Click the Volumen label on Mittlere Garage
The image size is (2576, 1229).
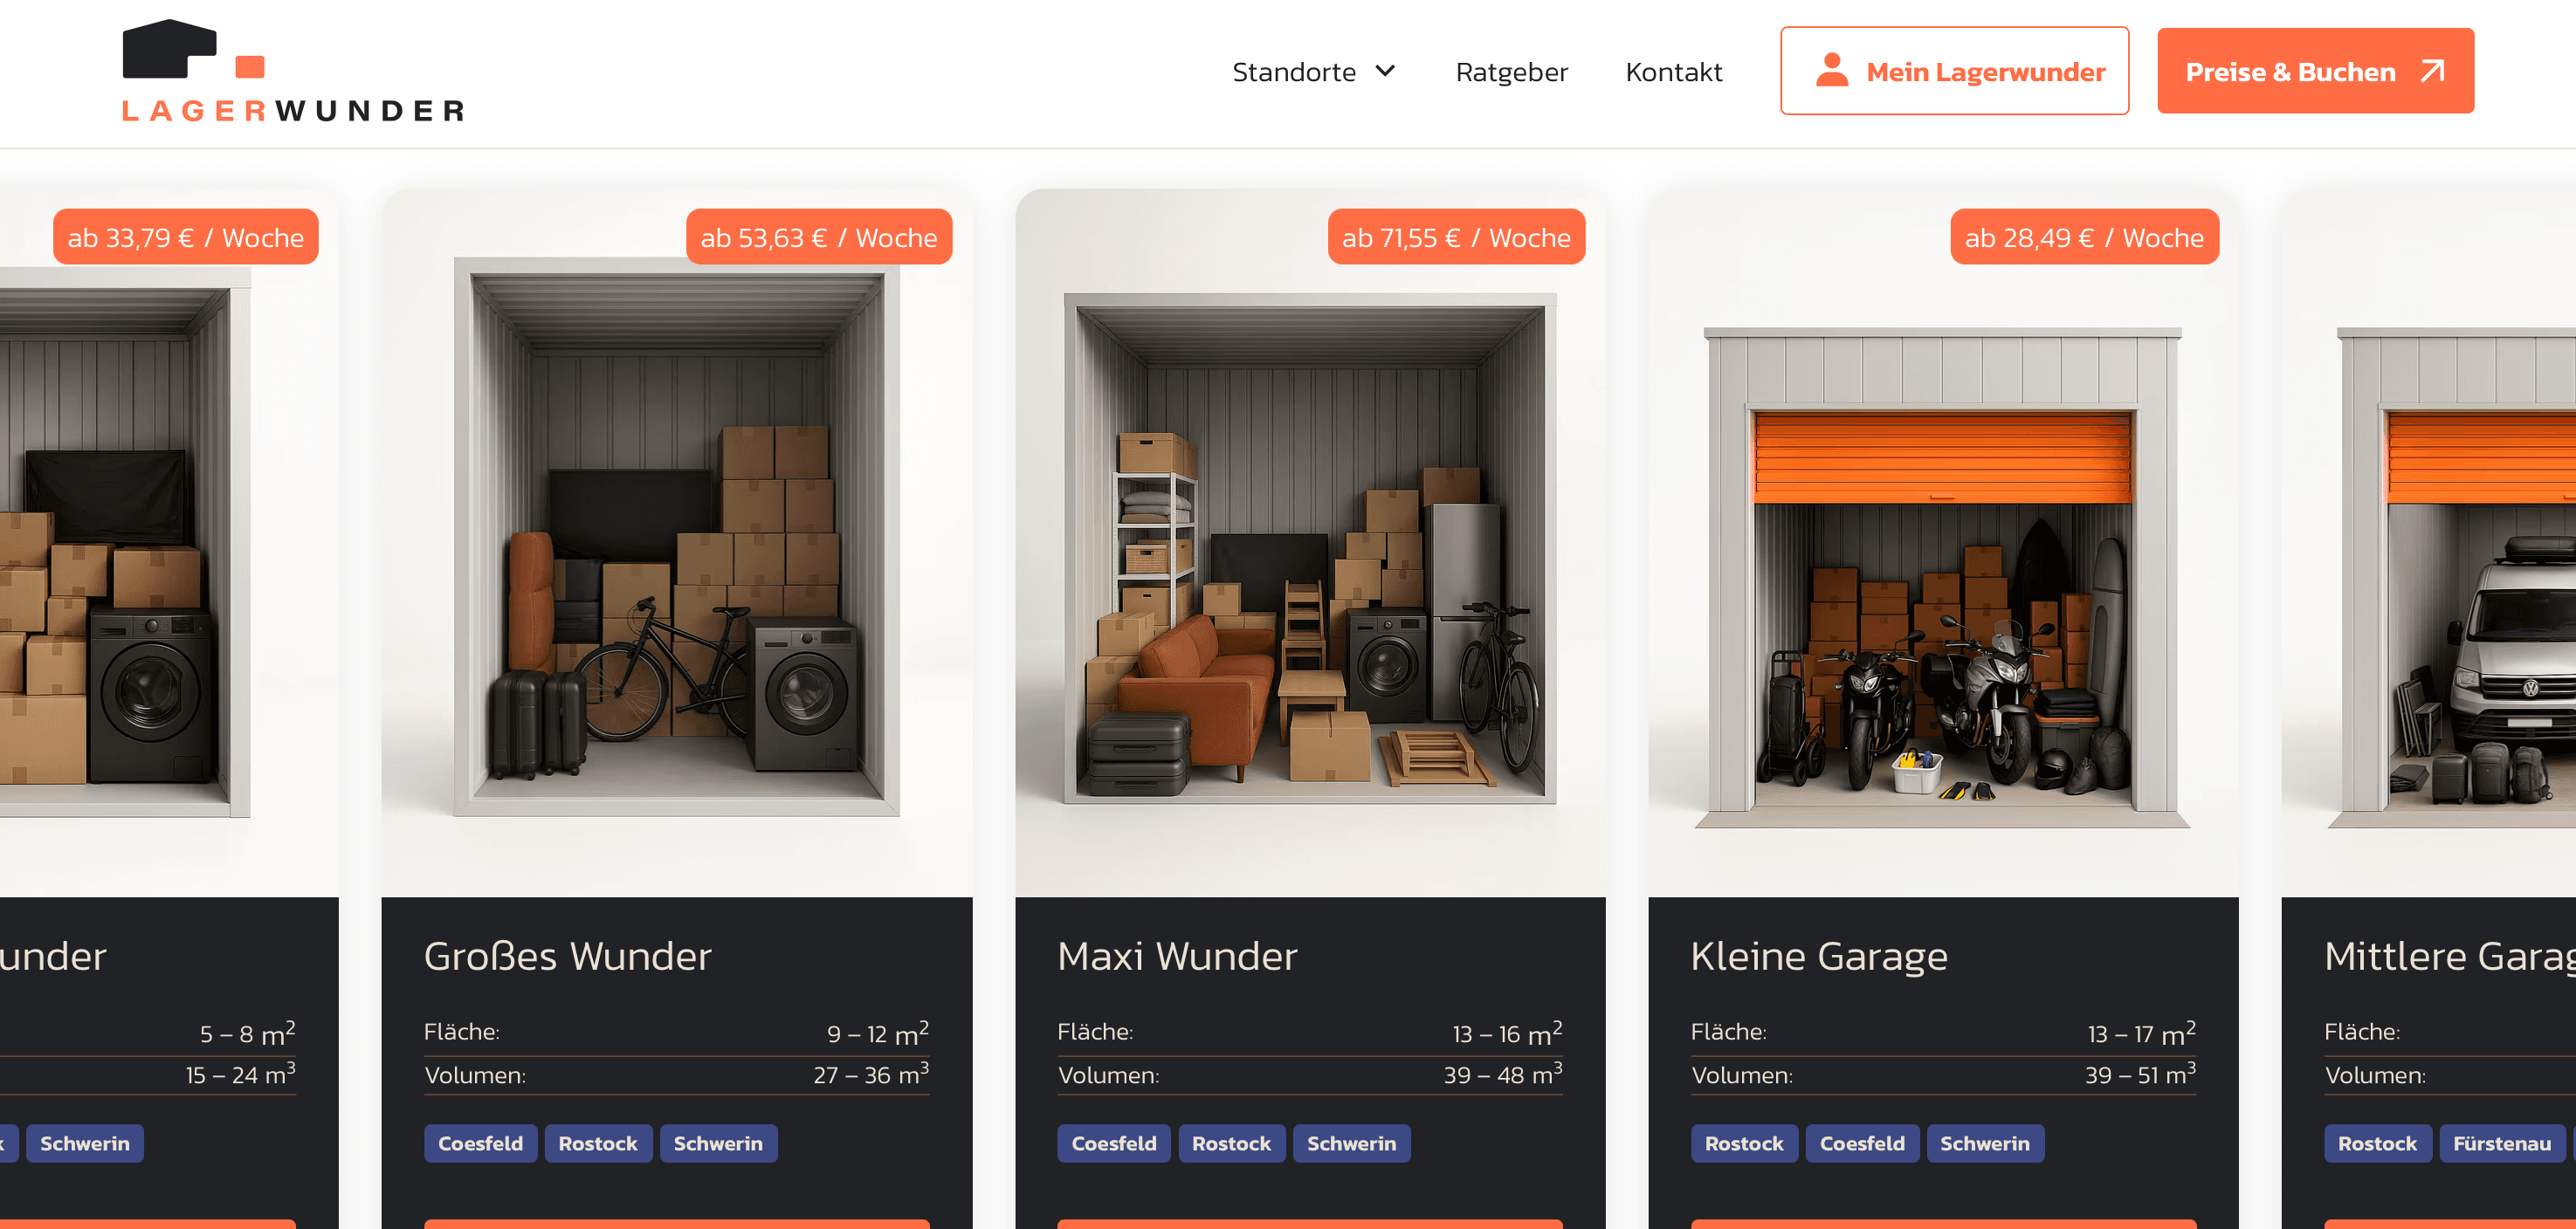click(x=2375, y=1075)
